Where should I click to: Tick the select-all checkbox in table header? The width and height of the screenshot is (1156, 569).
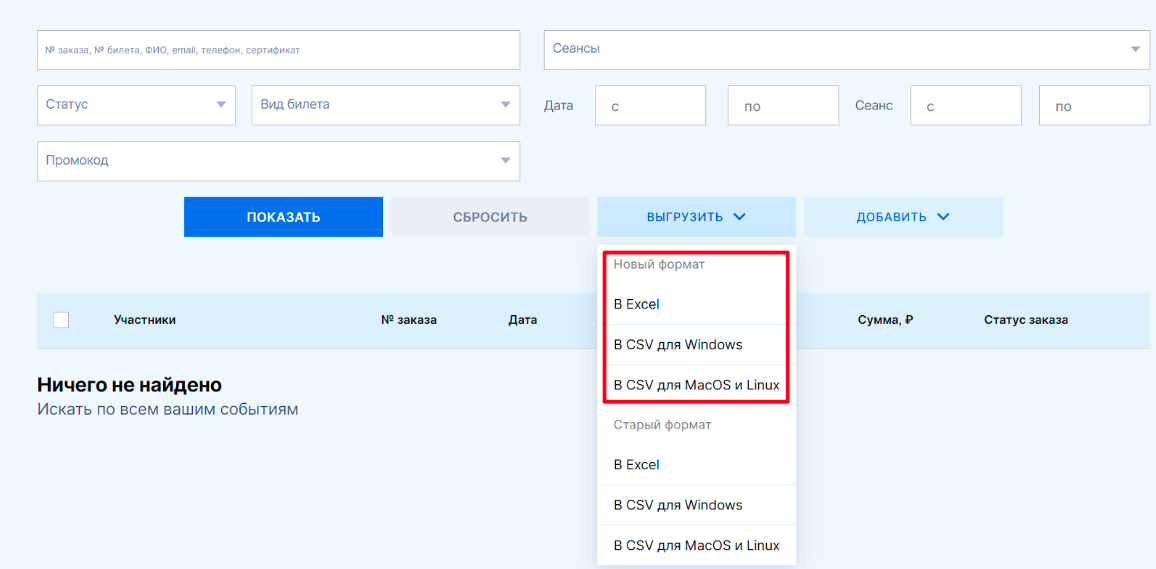[x=61, y=320]
